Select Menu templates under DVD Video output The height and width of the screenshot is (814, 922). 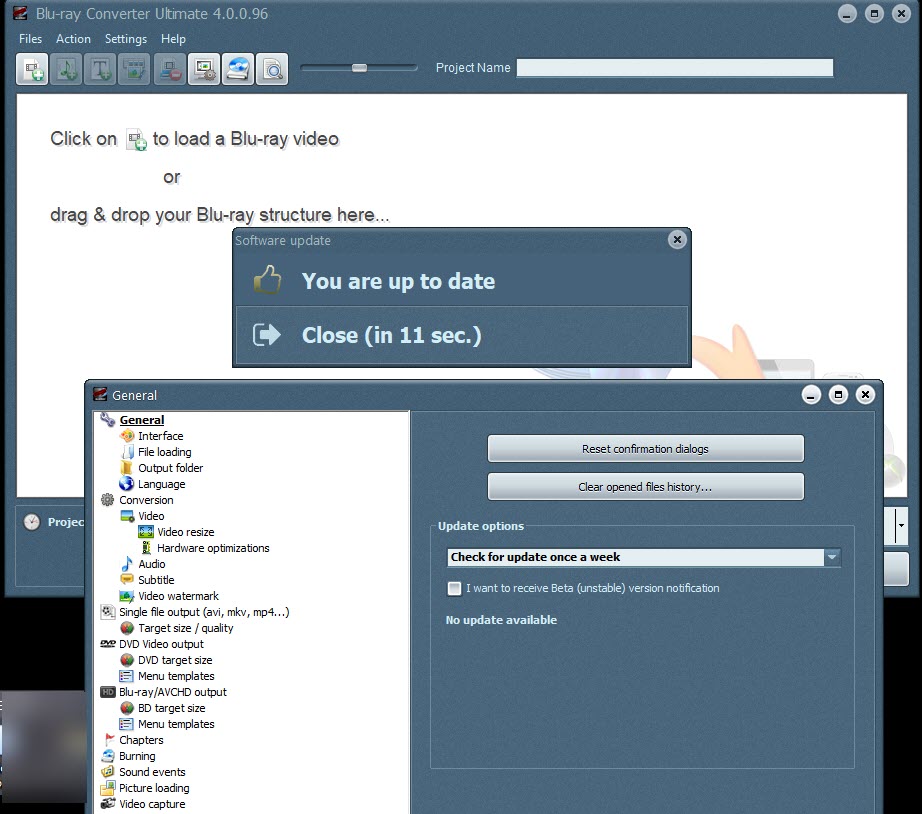tap(176, 676)
